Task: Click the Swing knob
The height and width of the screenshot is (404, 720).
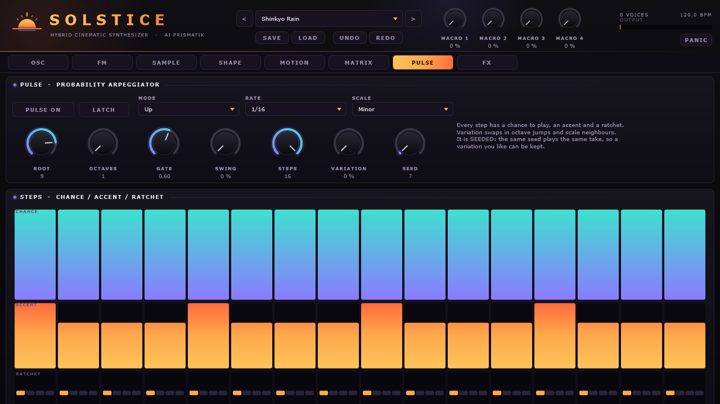Action: pos(225,144)
